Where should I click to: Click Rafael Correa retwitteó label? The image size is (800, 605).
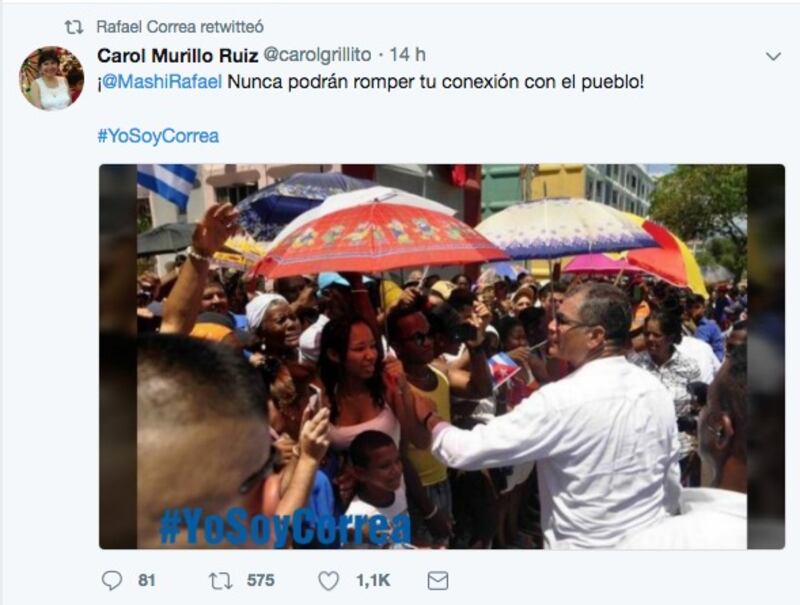click(x=180, y=27)
